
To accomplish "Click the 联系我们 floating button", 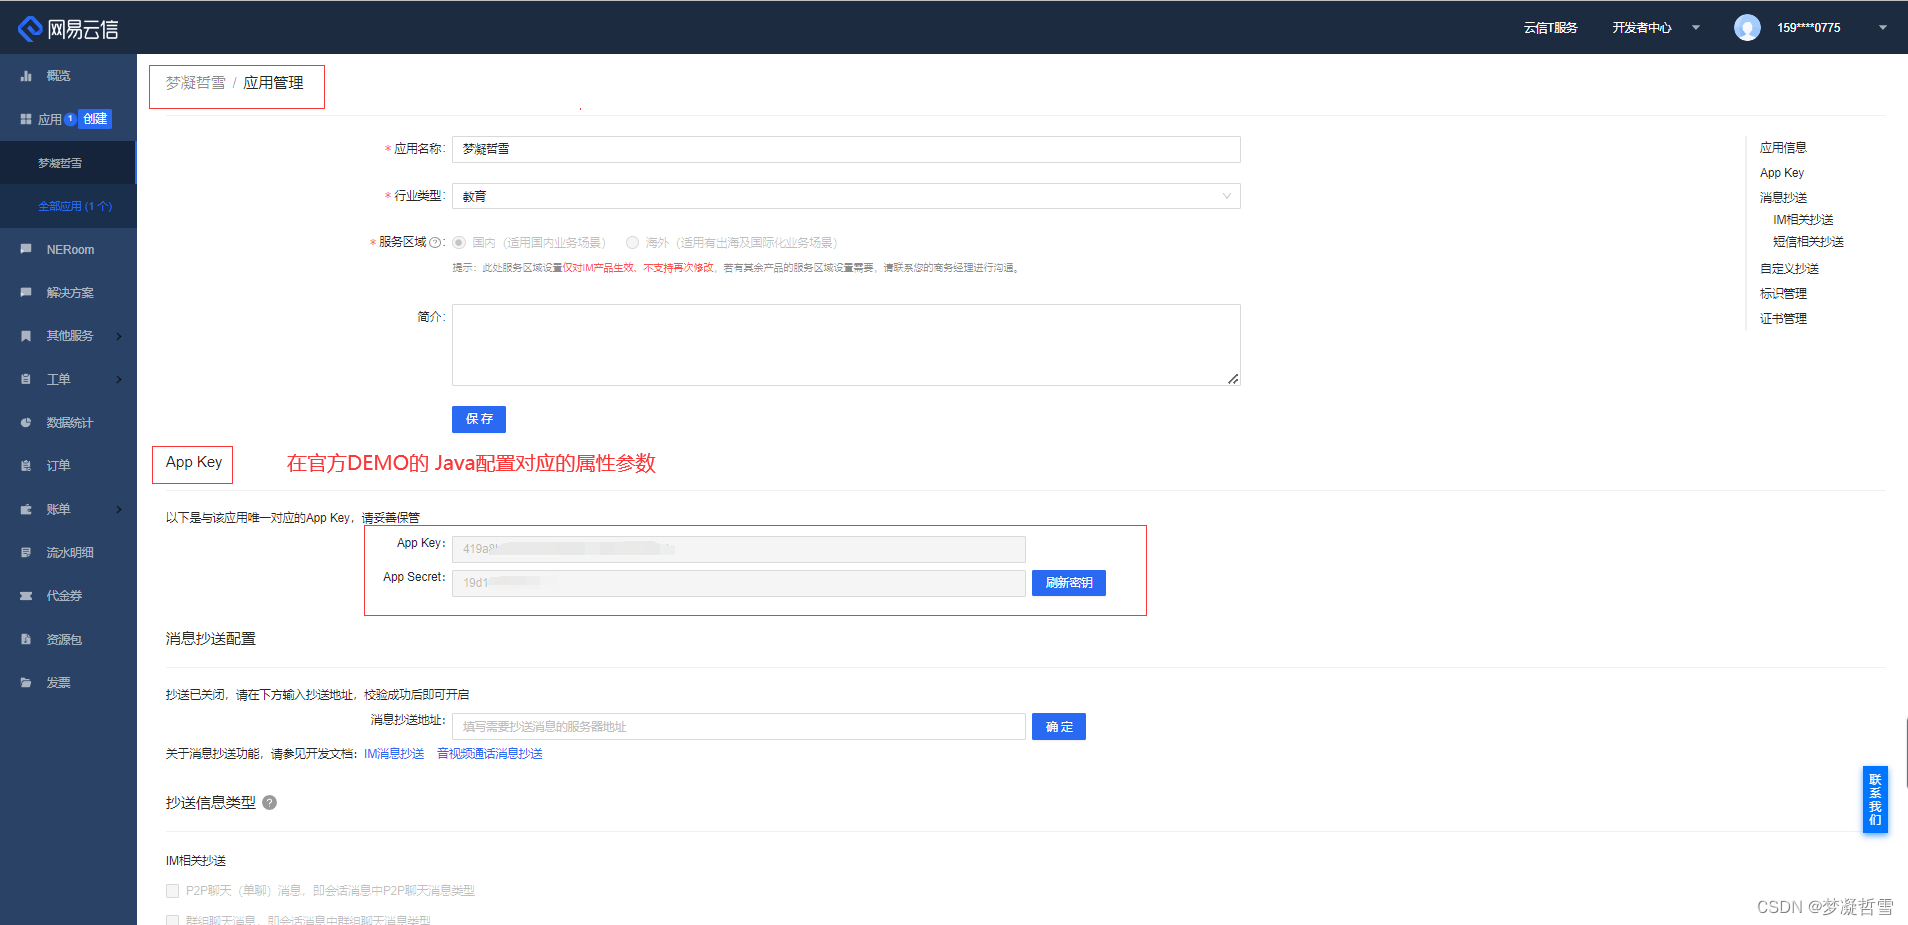I will click(x=1875, y=799).
